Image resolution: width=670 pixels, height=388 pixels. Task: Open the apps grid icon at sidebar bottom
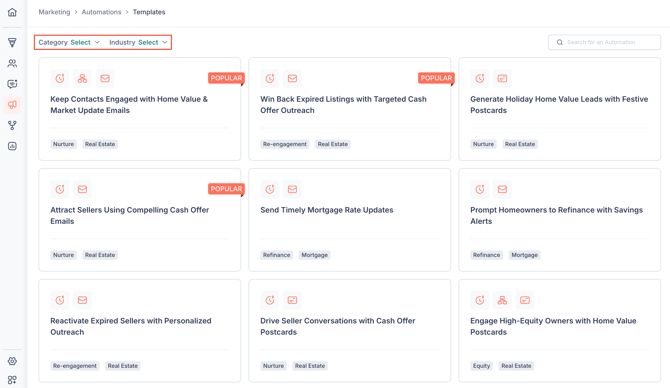pyautogui.click(x=12, y=379)
